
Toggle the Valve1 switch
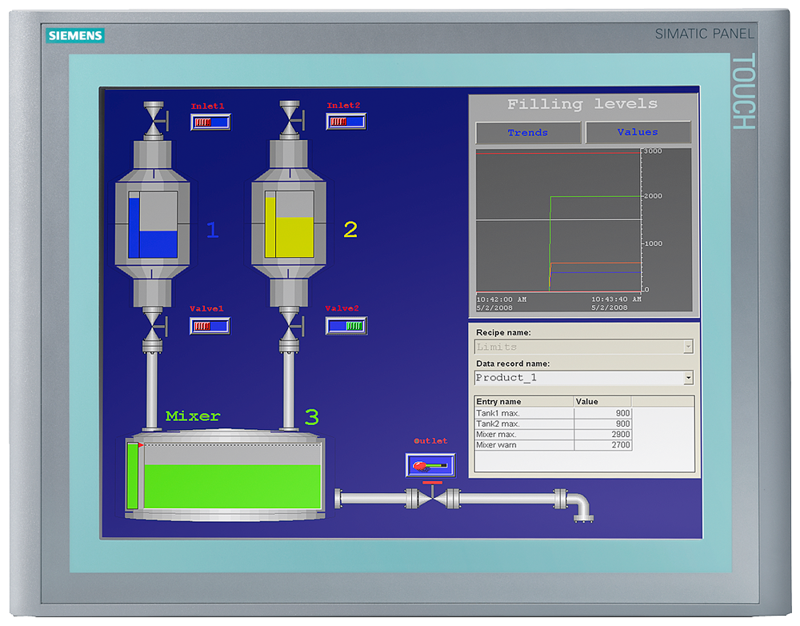point(210,326)
